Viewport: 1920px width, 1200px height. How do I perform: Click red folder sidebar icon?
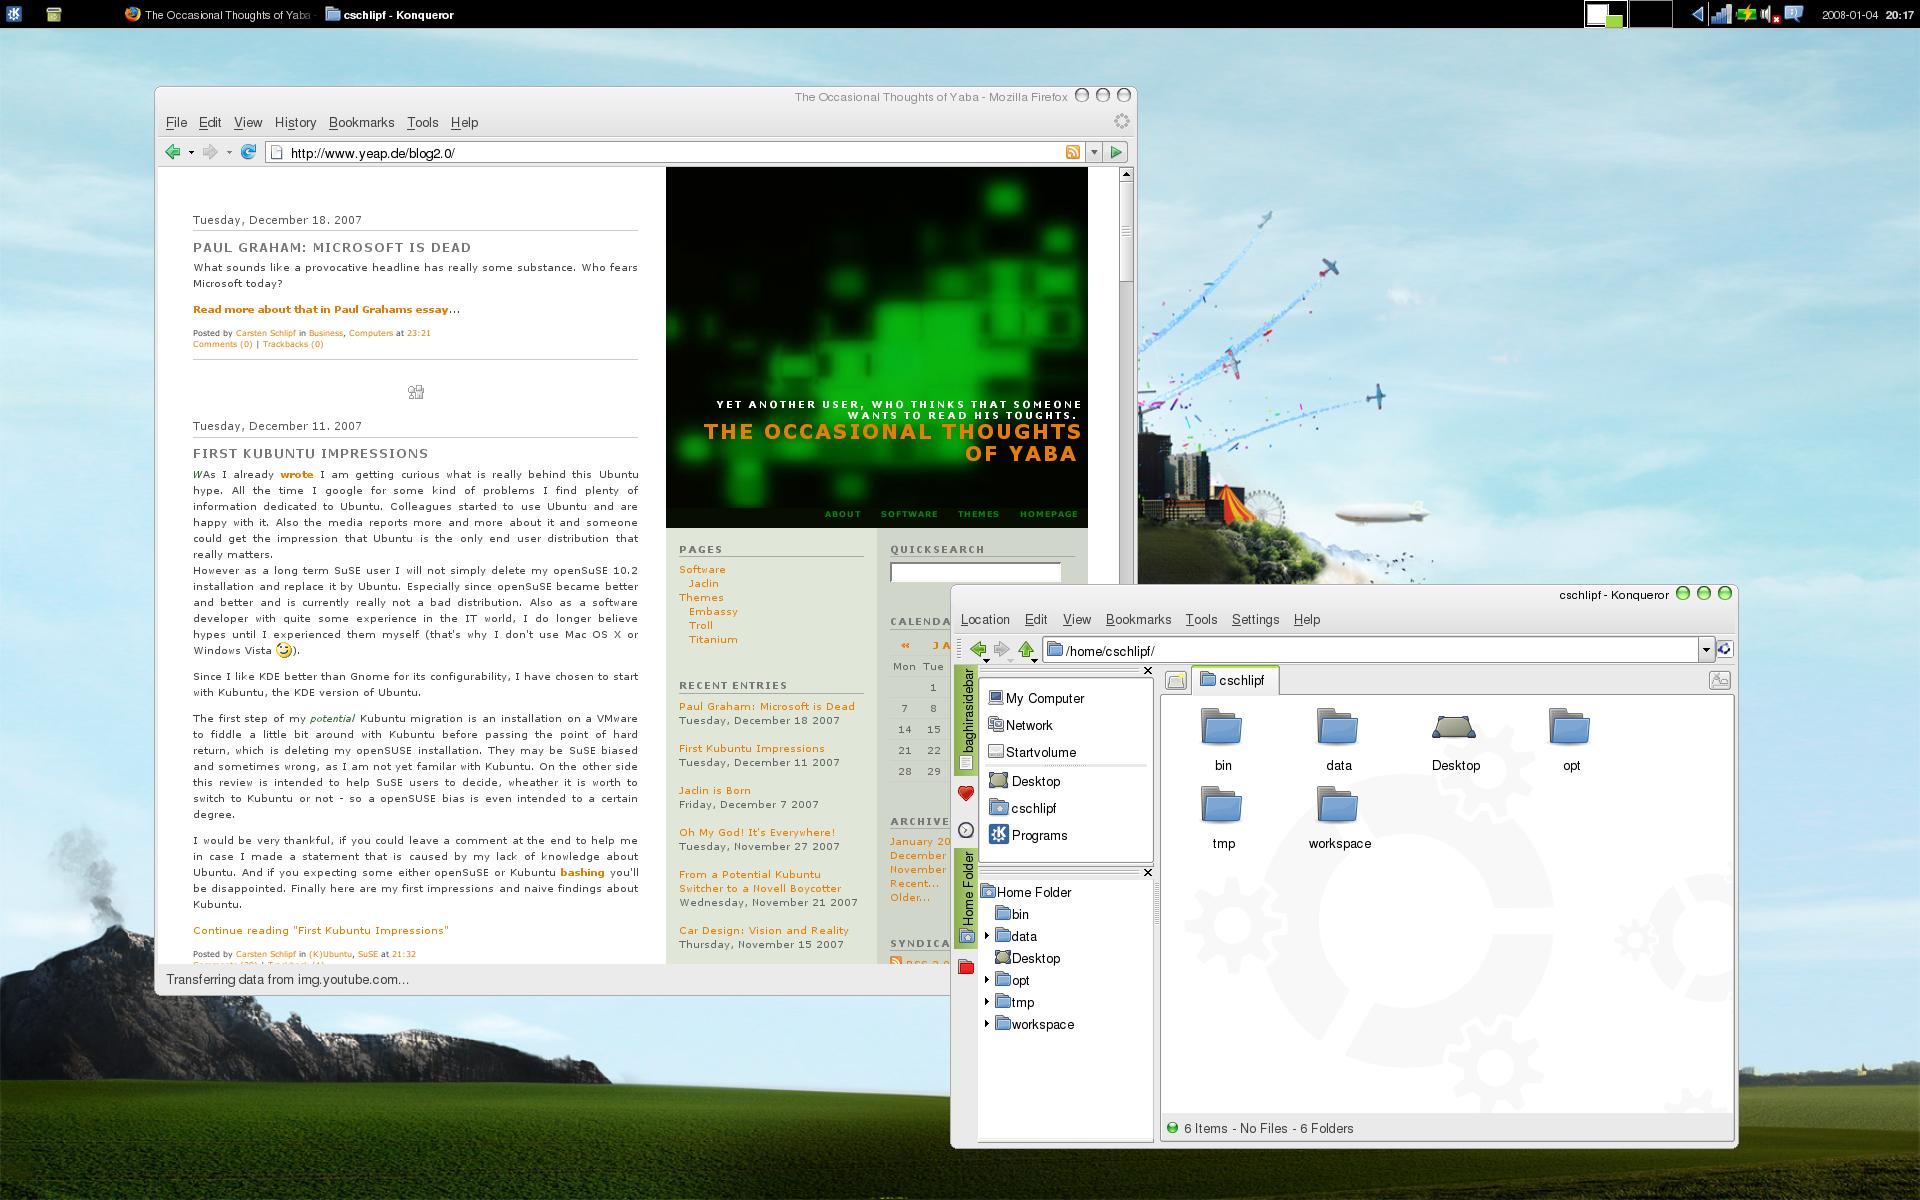pyautogui.click(x=966, y=967)
